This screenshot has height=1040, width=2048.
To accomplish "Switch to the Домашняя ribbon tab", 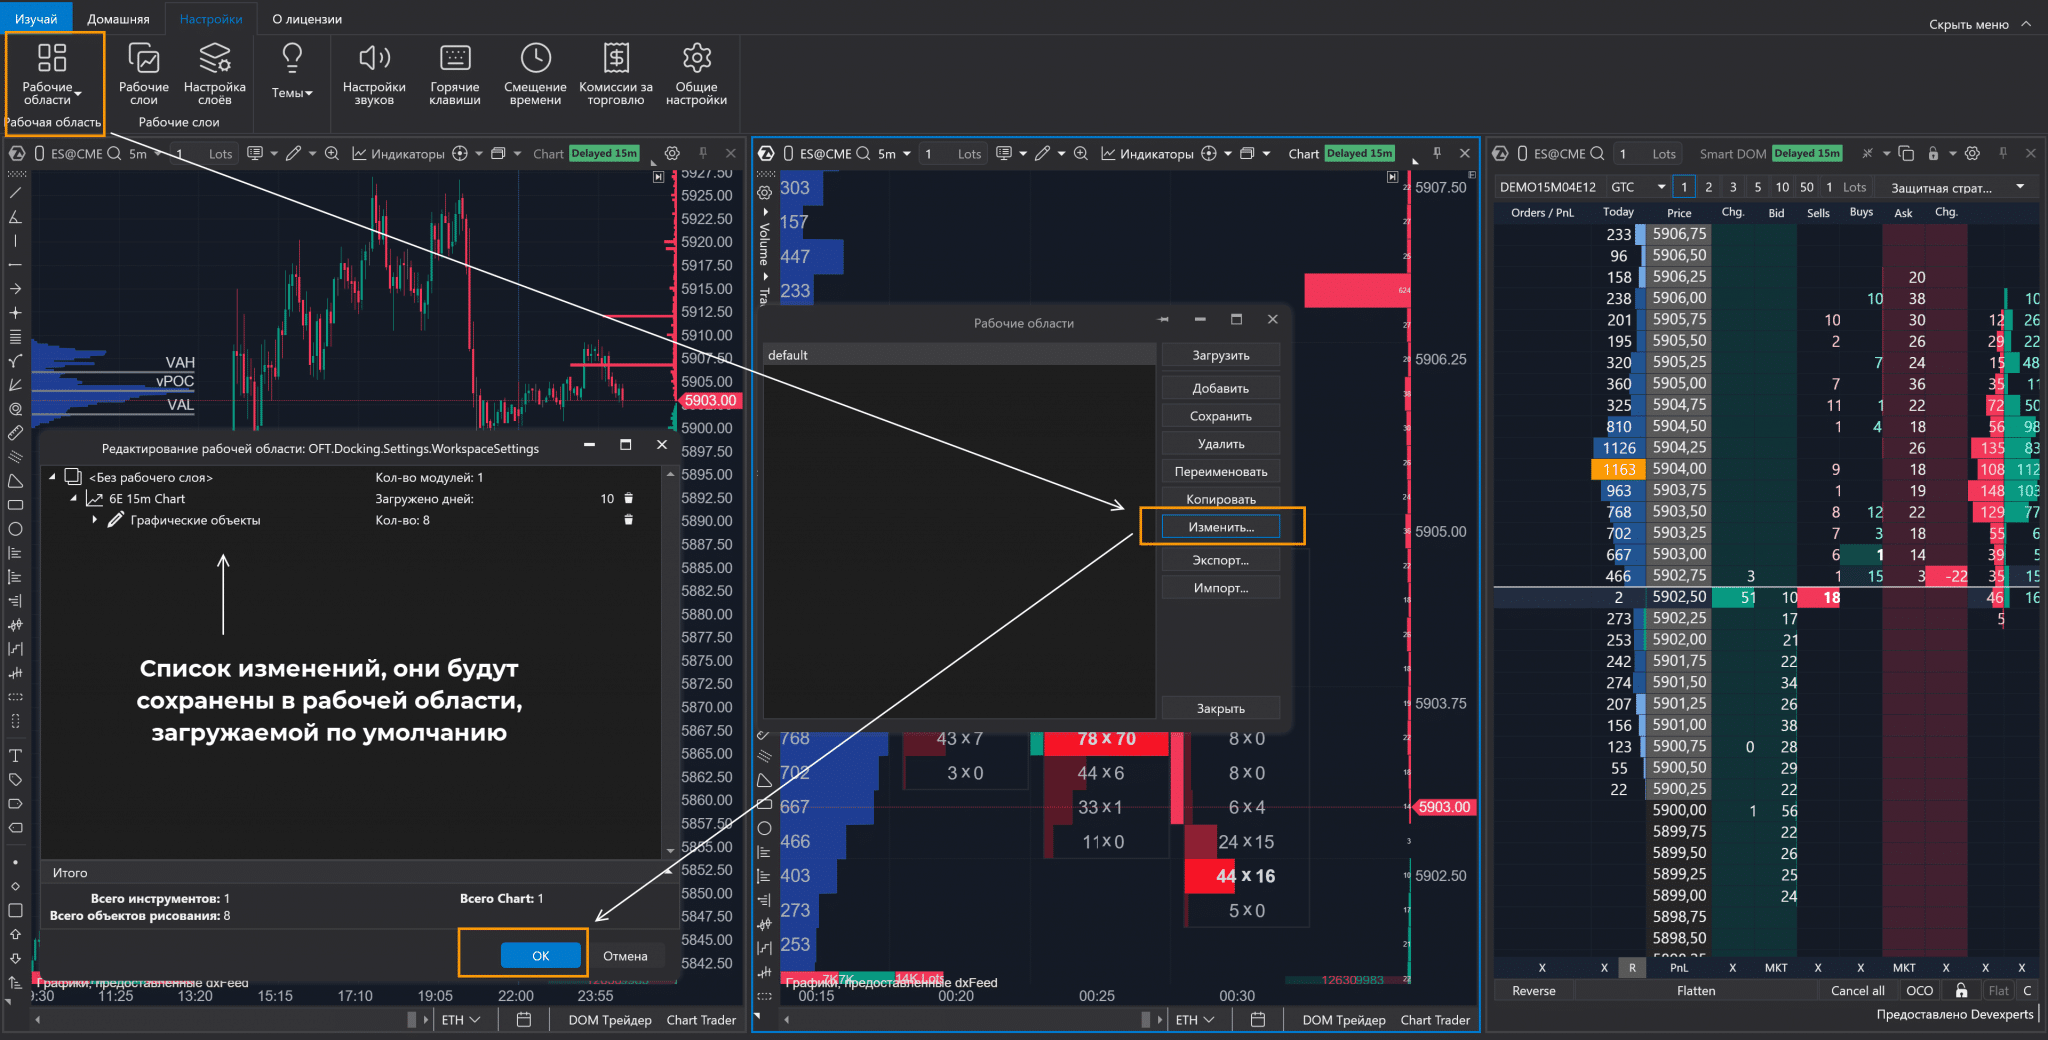I will (118, 19).
